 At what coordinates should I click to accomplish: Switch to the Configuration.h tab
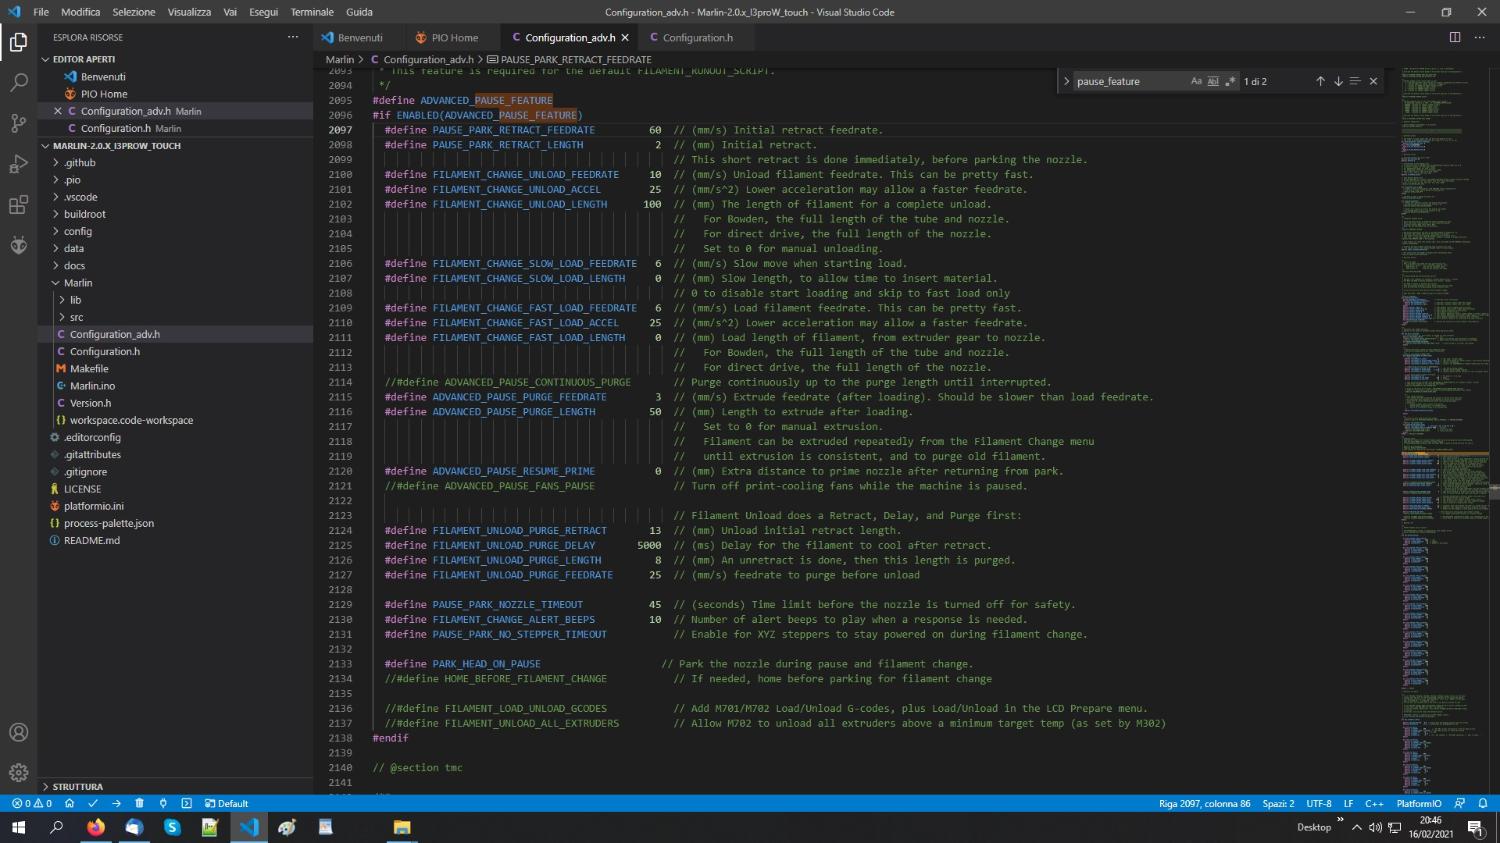697,38
